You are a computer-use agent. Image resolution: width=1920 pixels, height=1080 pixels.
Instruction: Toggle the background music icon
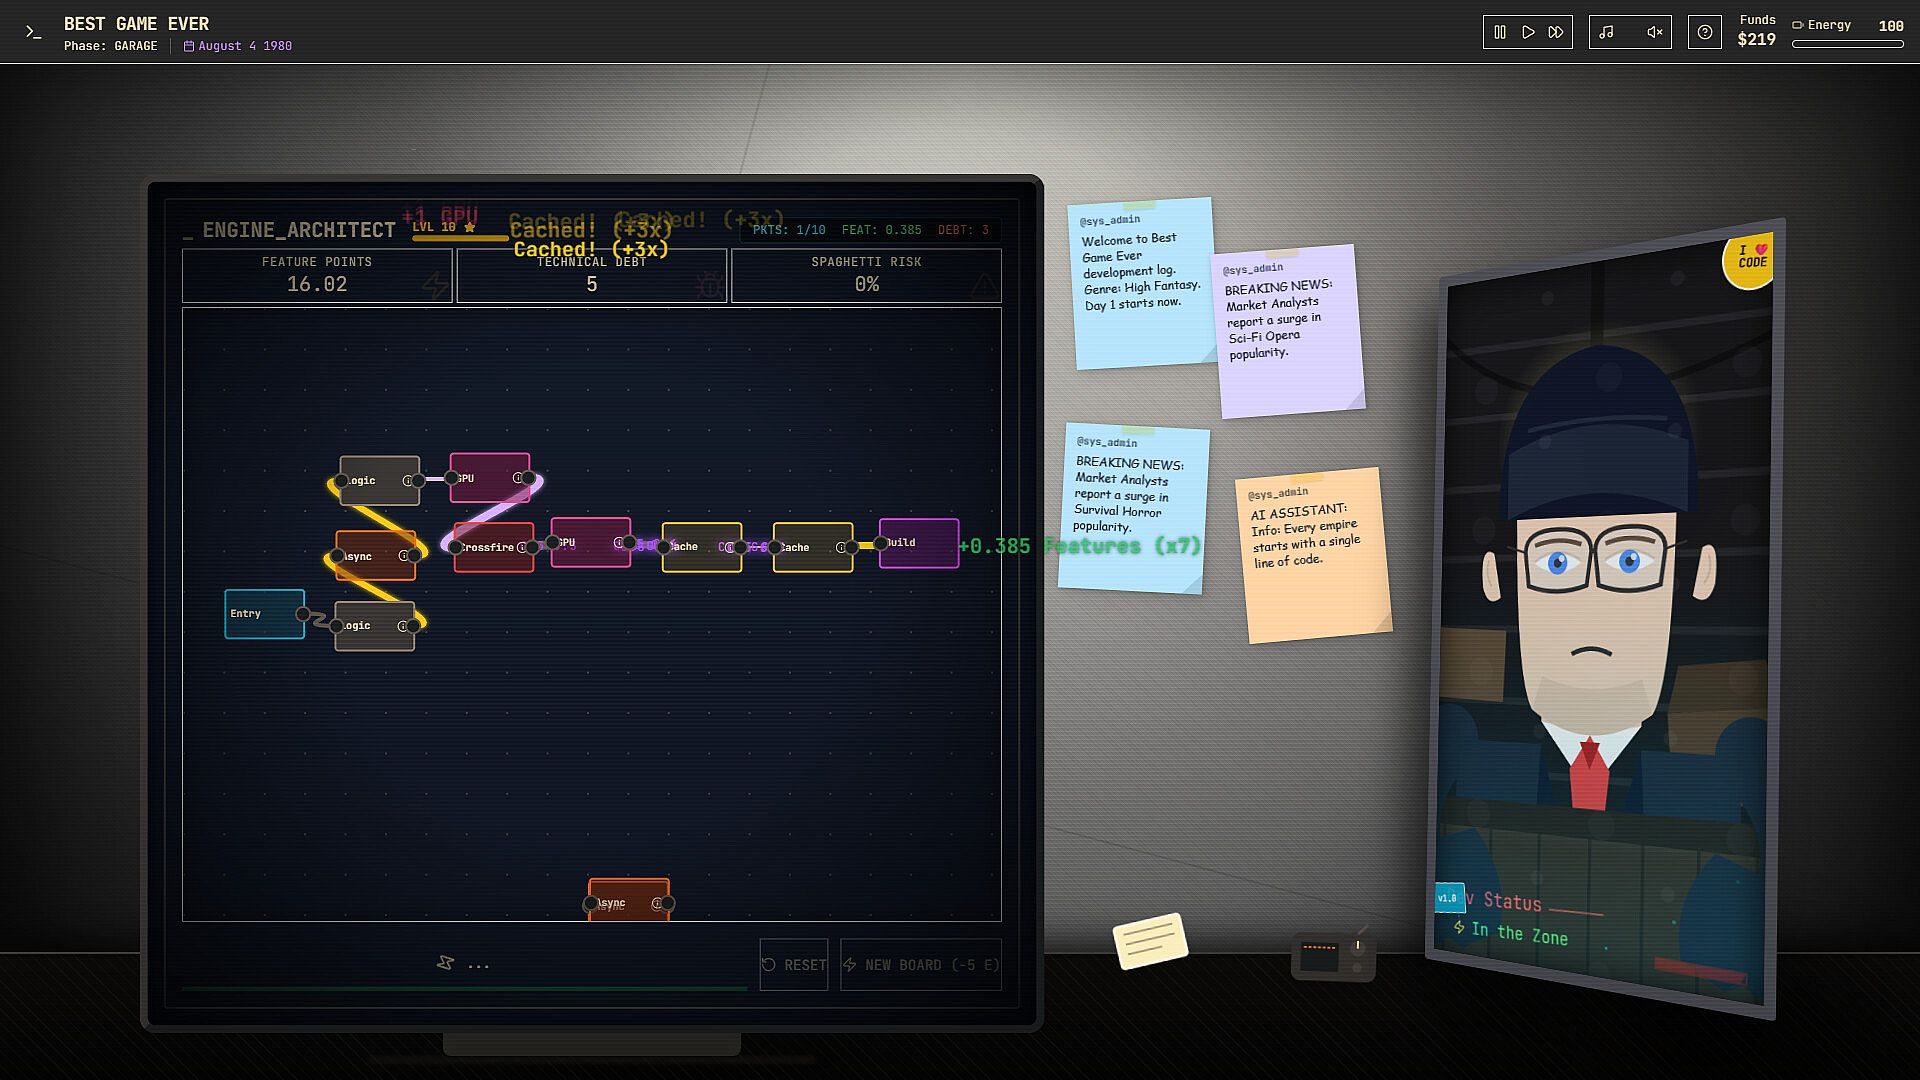(1606, 32)
